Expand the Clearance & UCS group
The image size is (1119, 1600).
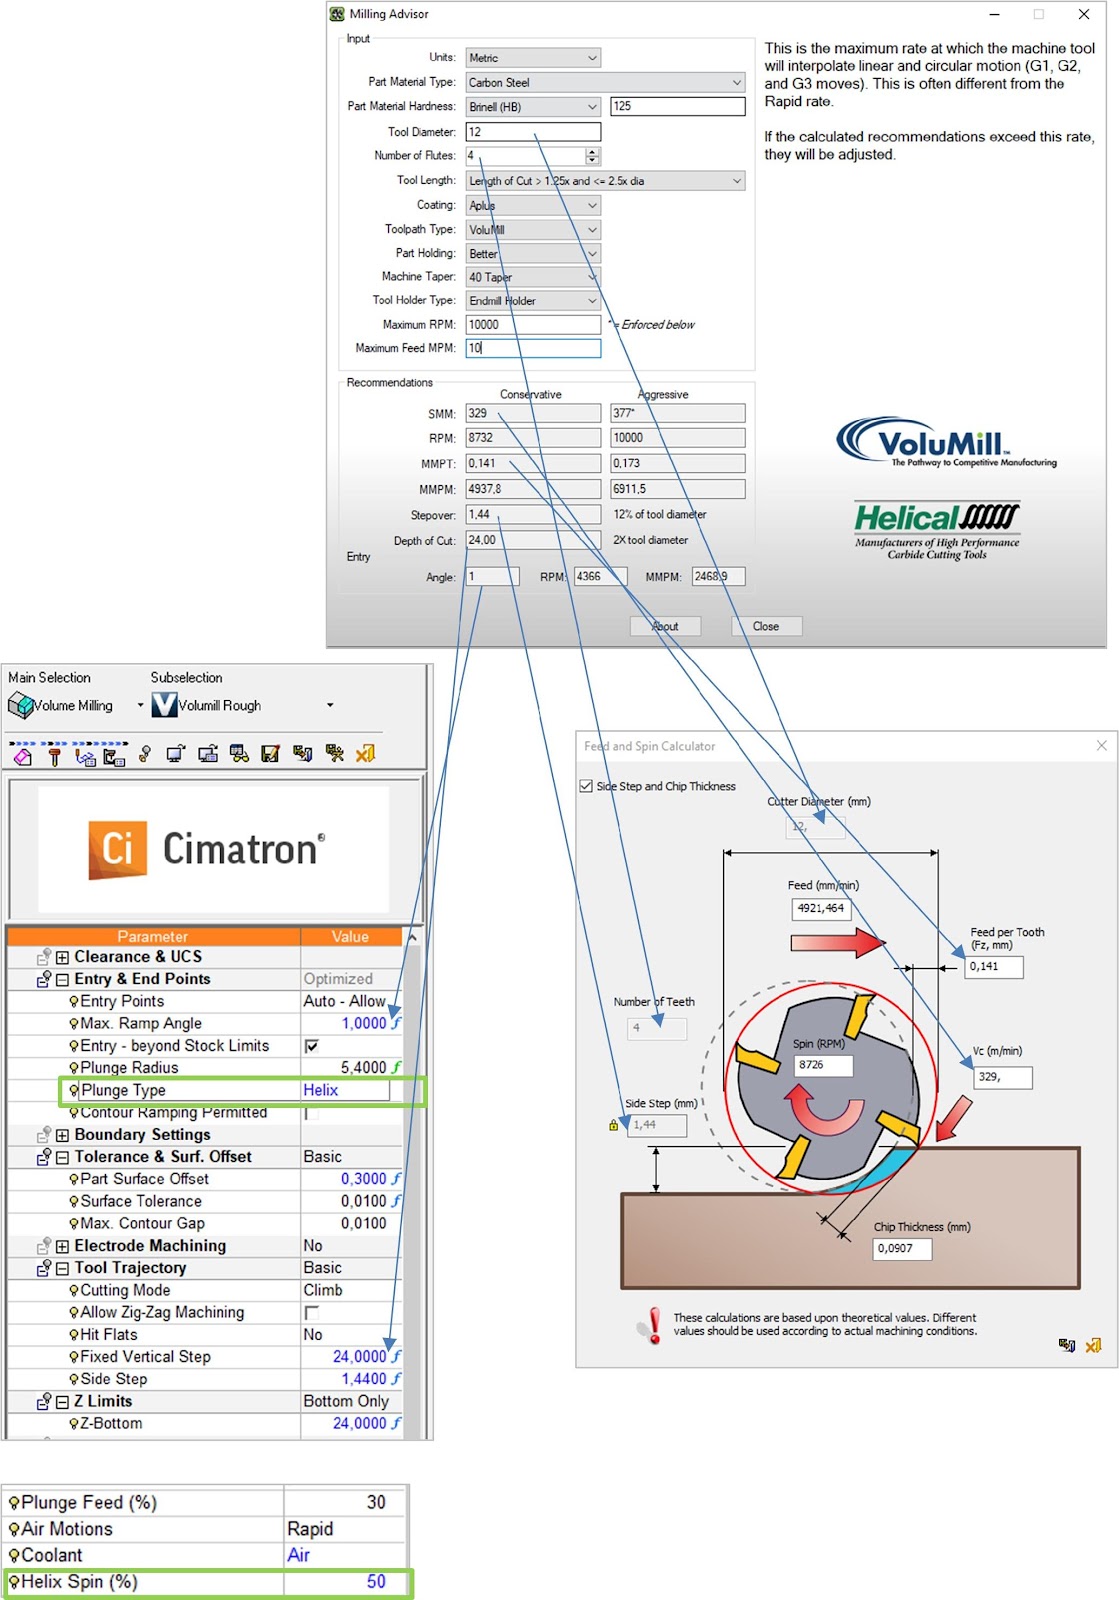(x=62, y=957)
